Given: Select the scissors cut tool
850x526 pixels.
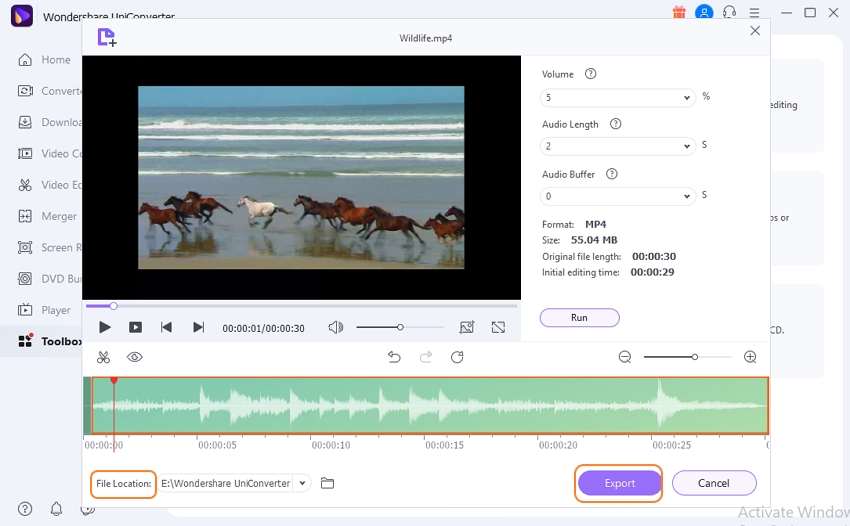Looking at the screenshot, I should pyautogui.click(x=103, y=357).
